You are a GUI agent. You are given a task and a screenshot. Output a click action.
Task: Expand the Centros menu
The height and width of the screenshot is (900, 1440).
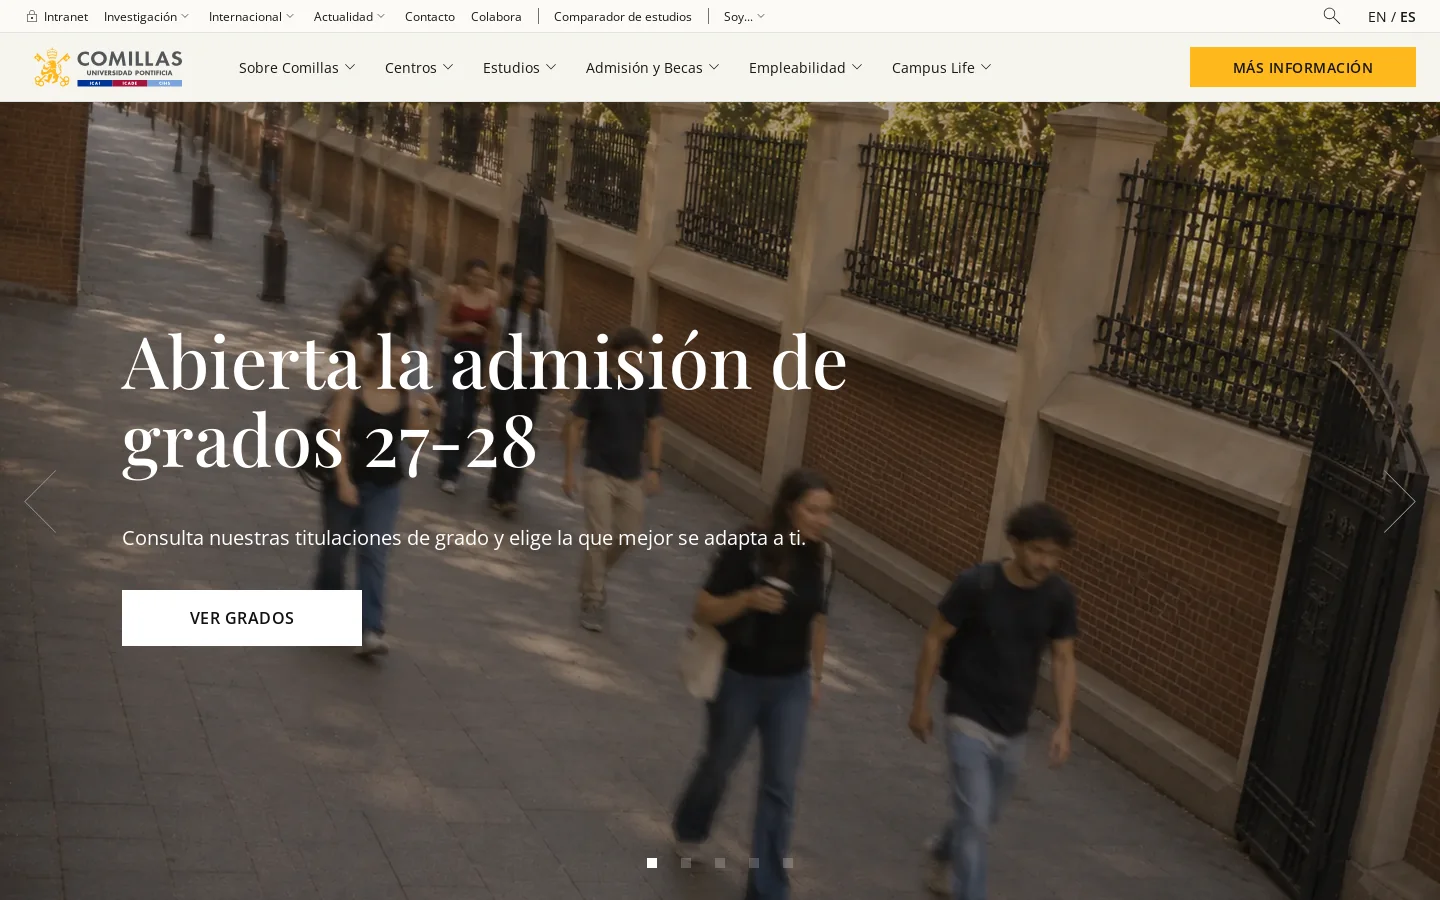[x=419, y=68]
